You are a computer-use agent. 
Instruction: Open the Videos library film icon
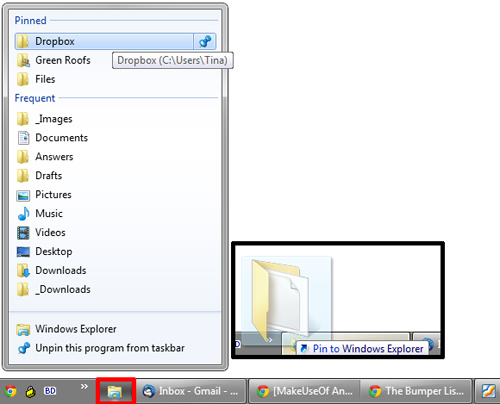point(23,233)
